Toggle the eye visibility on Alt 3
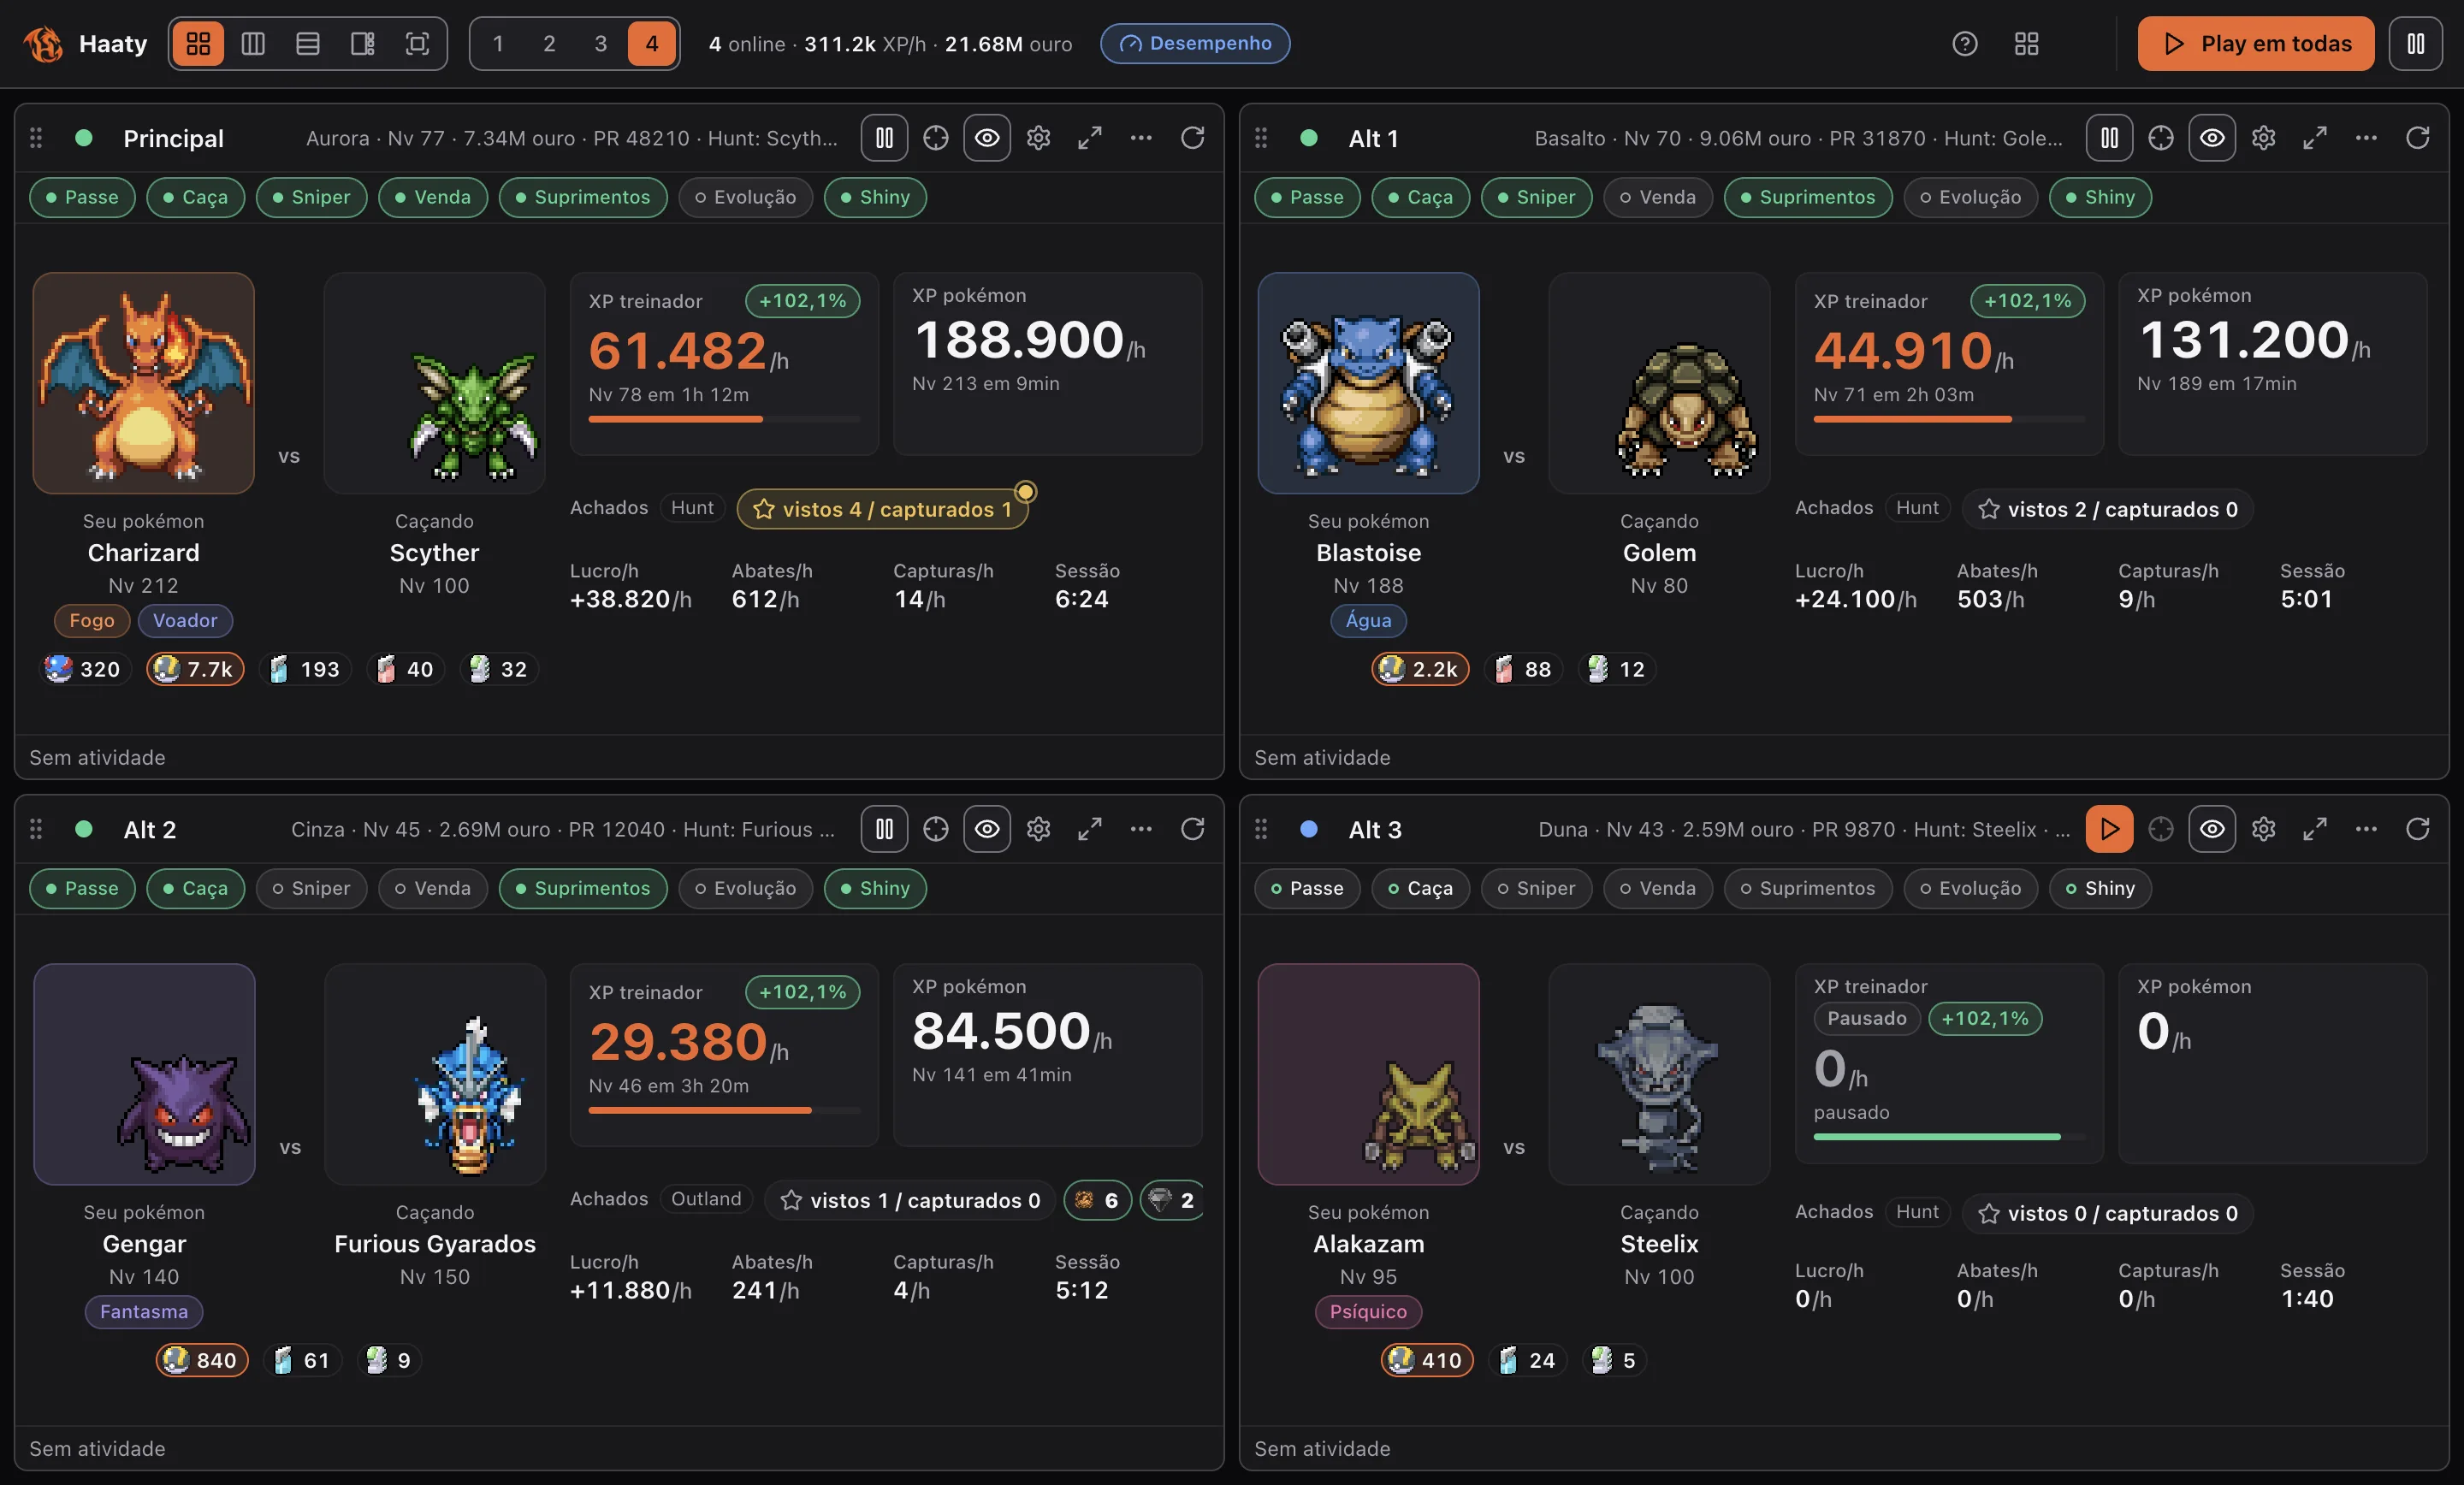Screen dimensions: 2464x1485 (2212, 829)
